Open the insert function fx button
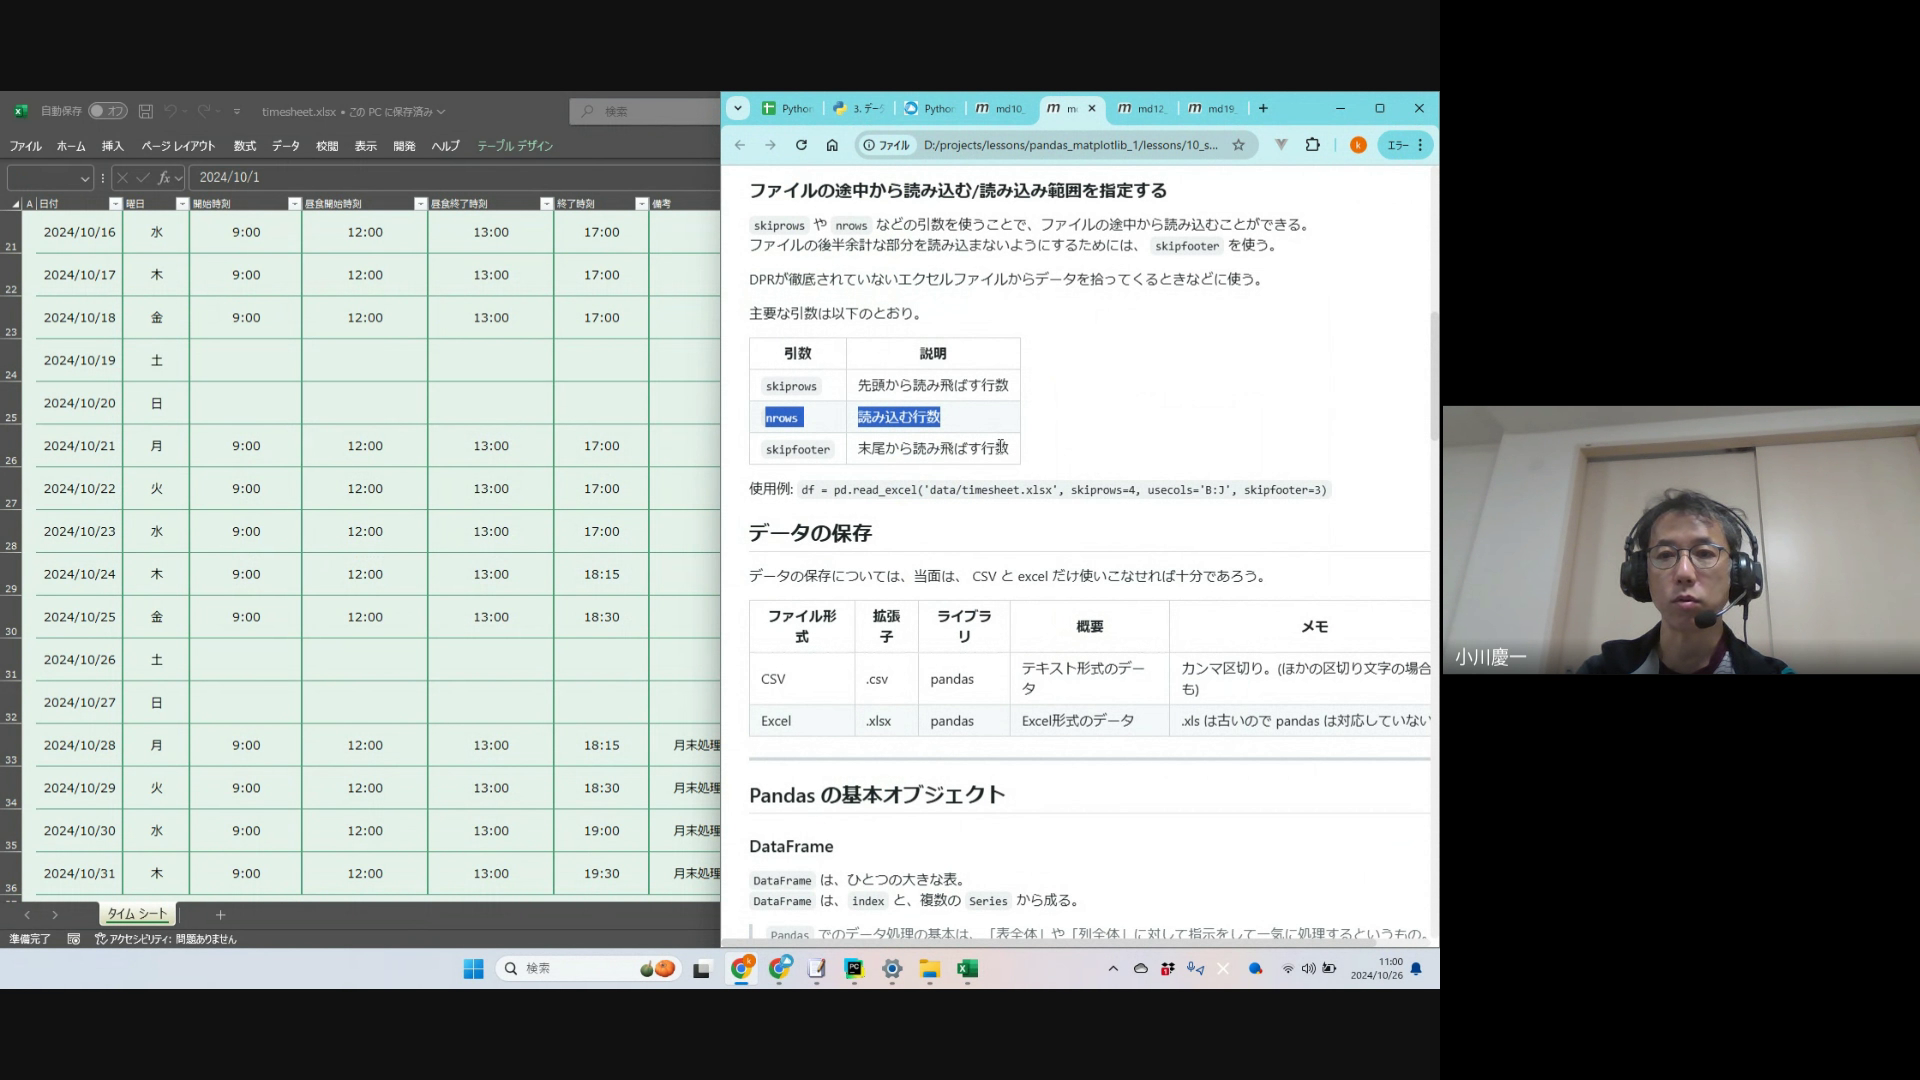 point(164,177)
